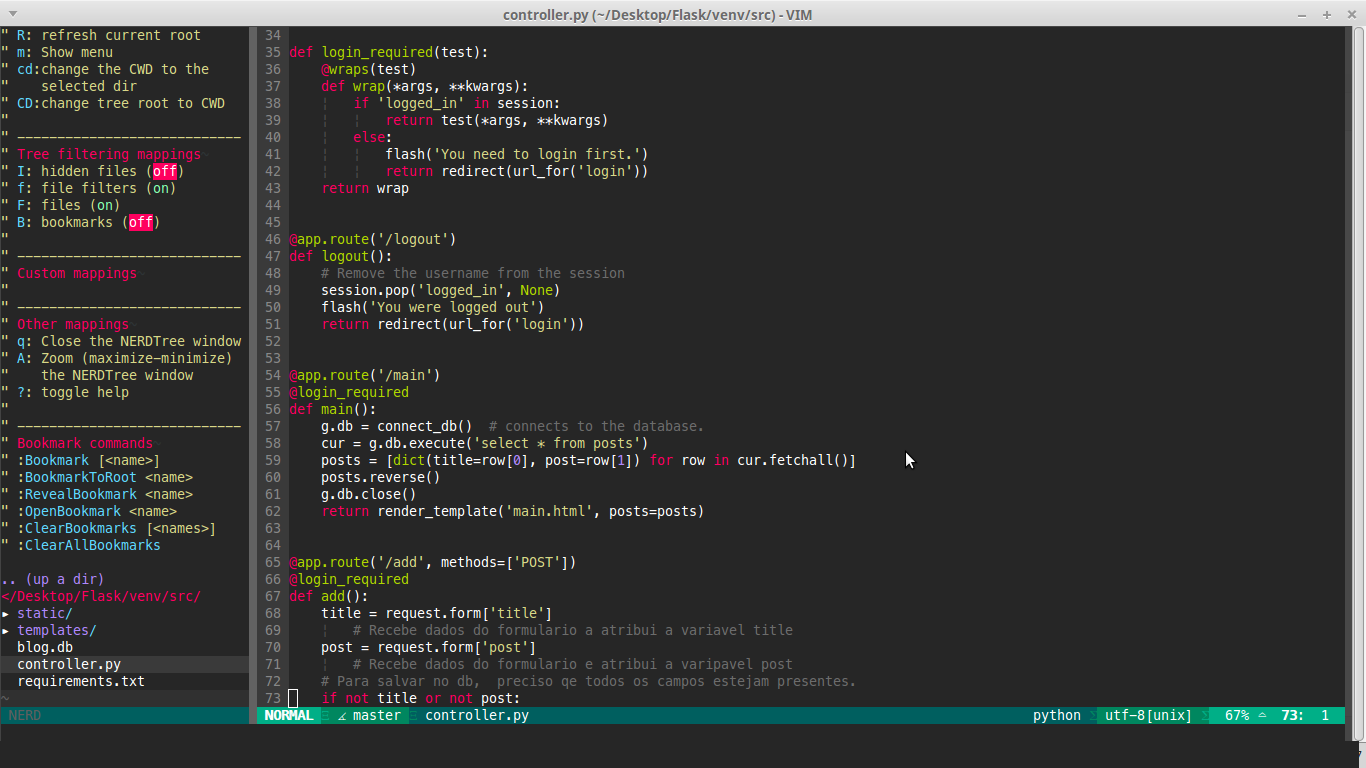Image resolution: width=1366 pixels, height=768 pixels.
Task: Click 'def logout():' on line 47
Action: point(341,256)
